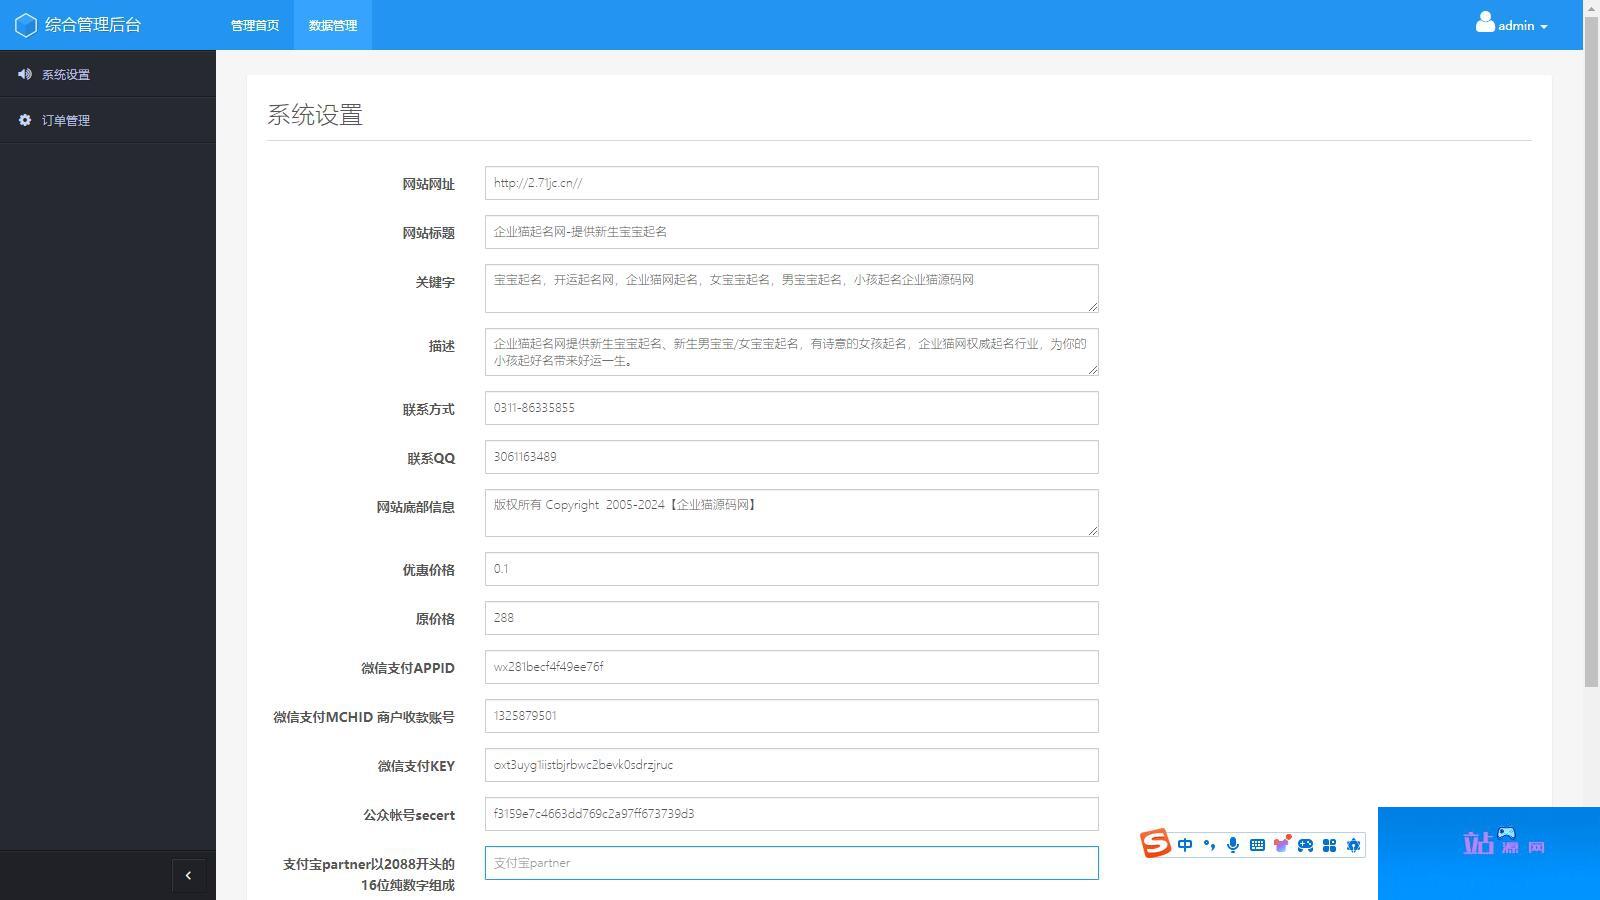Click the gear icon beside 订单管理
Screen dimensions: 1600x900
[x=25, y=120]
